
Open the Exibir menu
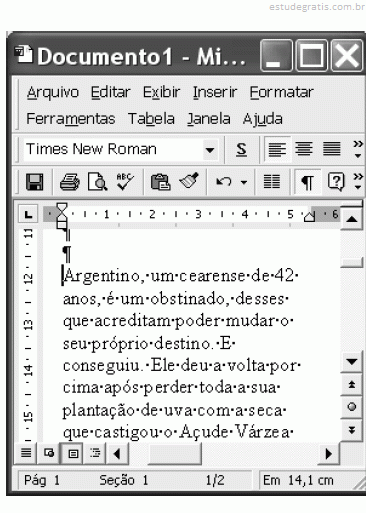tap(162, 92)
